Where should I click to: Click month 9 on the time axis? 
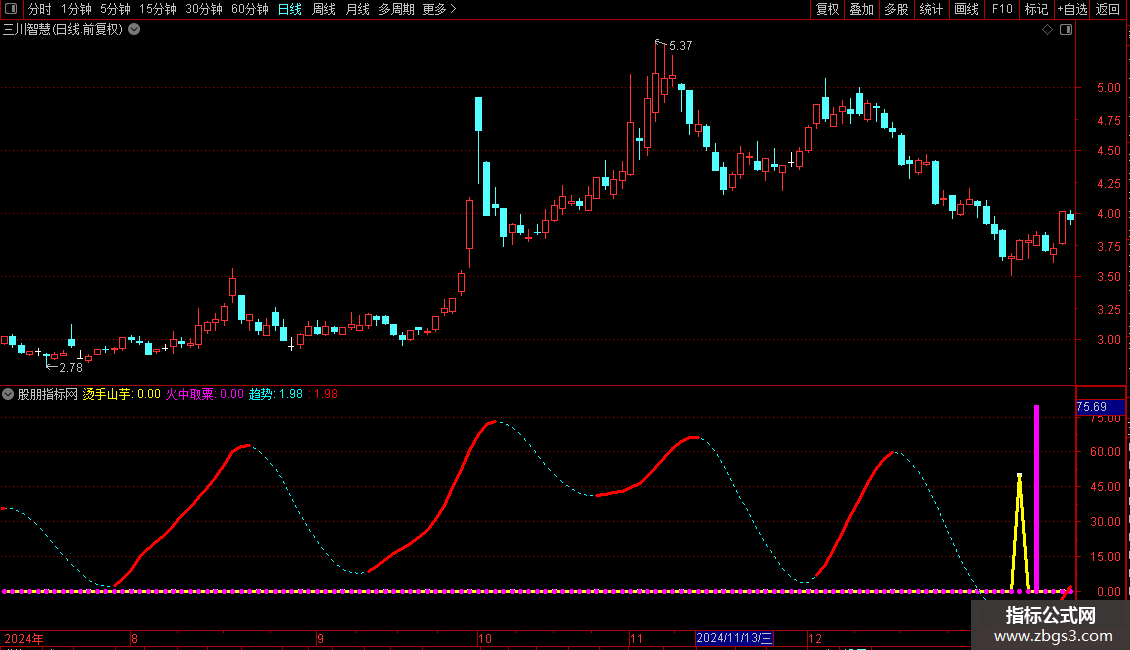321,638
